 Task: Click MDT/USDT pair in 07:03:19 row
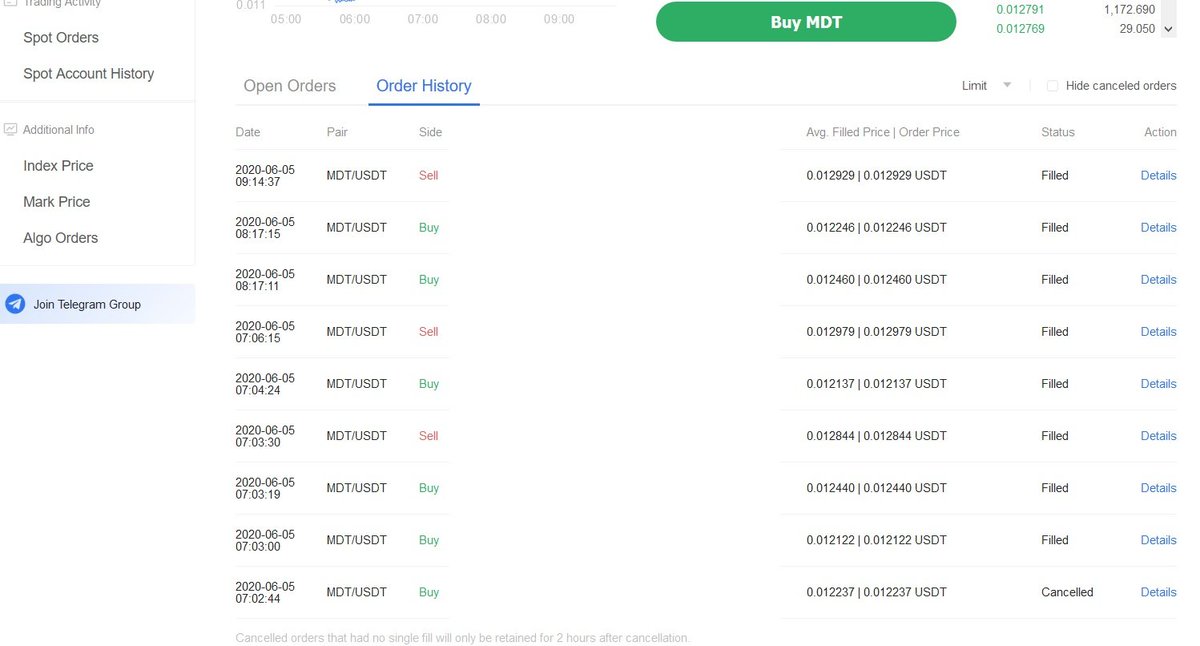(x=356, y=488)
